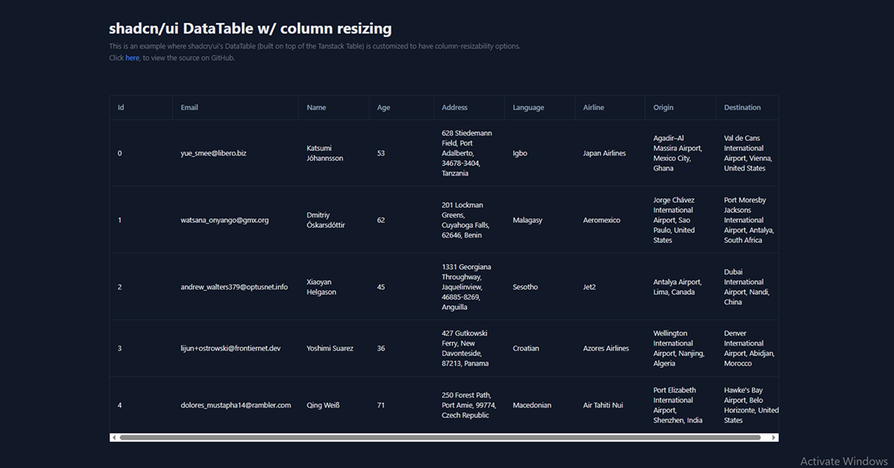Click the Language column header
Screen dimensions: 894x468
529,108
